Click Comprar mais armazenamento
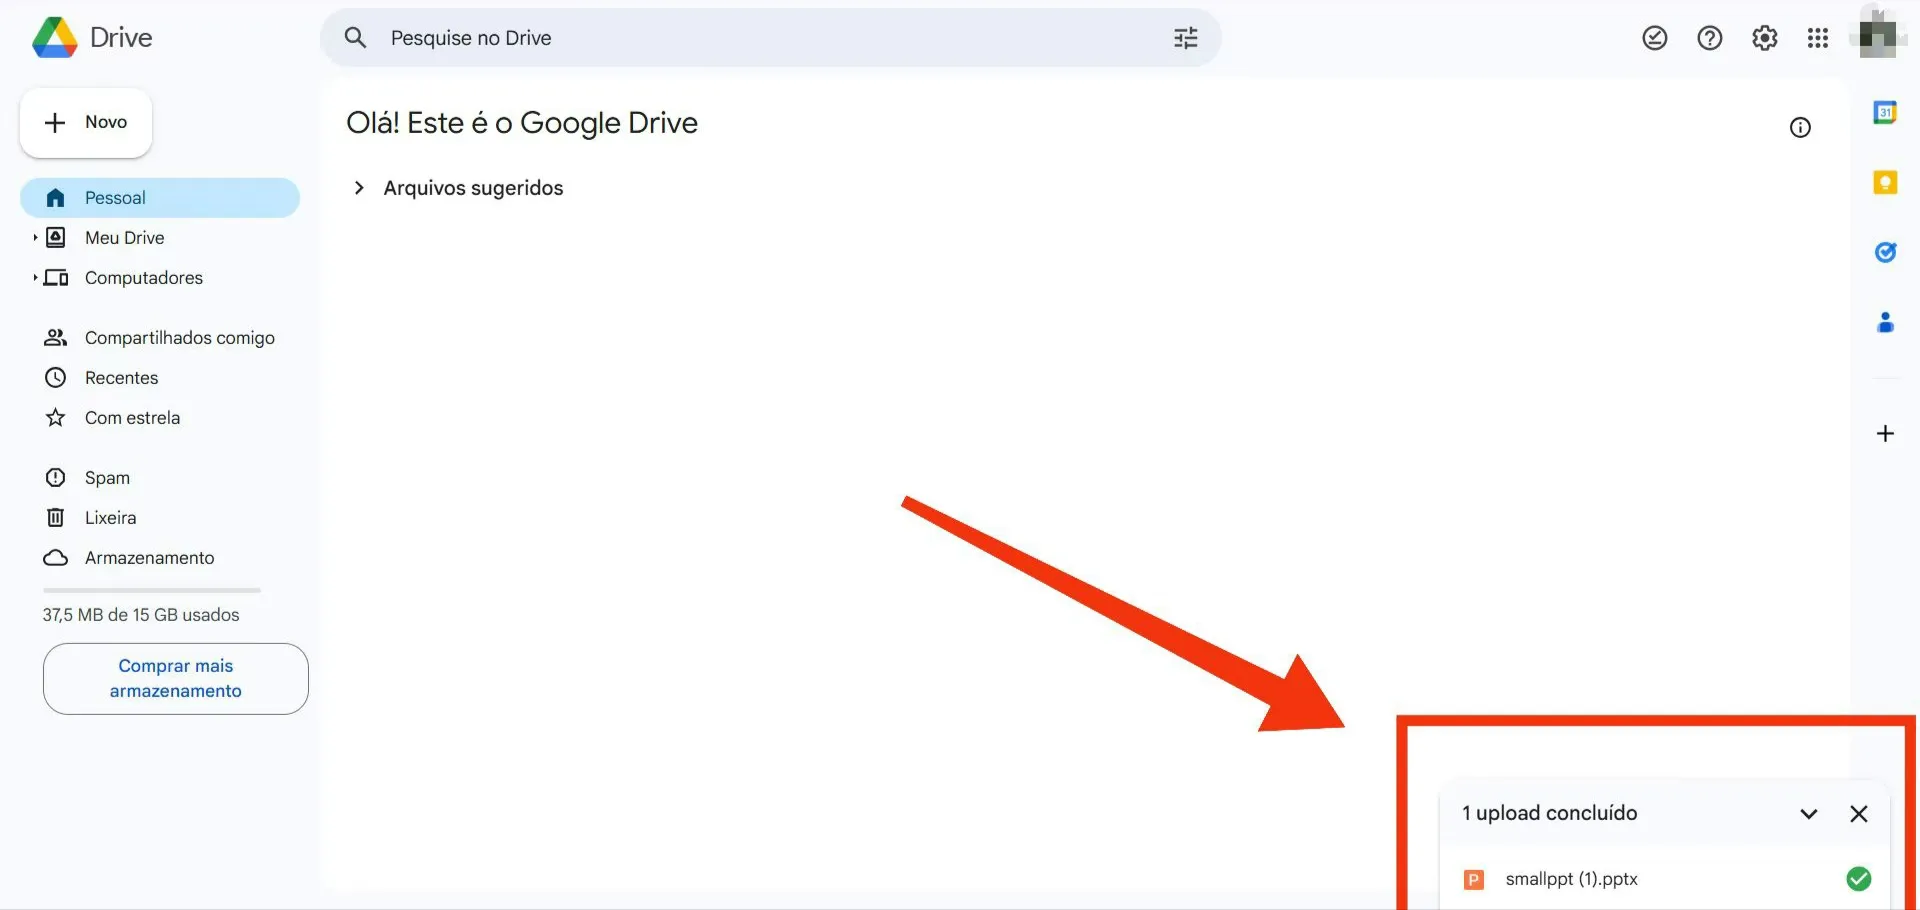The height and width of the screenshot is (910, 1920). pos(175,678)
